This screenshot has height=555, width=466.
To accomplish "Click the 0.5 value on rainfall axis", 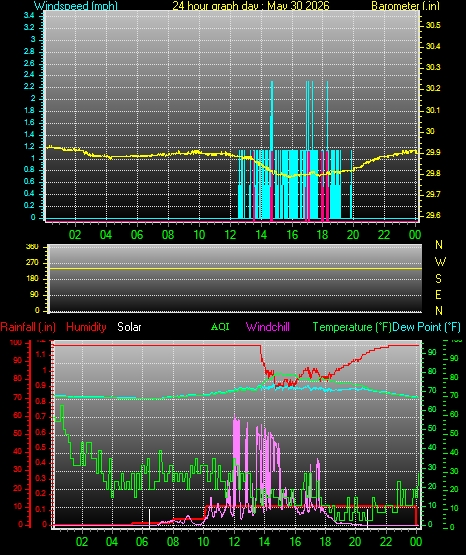I will [x=41, y=447].
